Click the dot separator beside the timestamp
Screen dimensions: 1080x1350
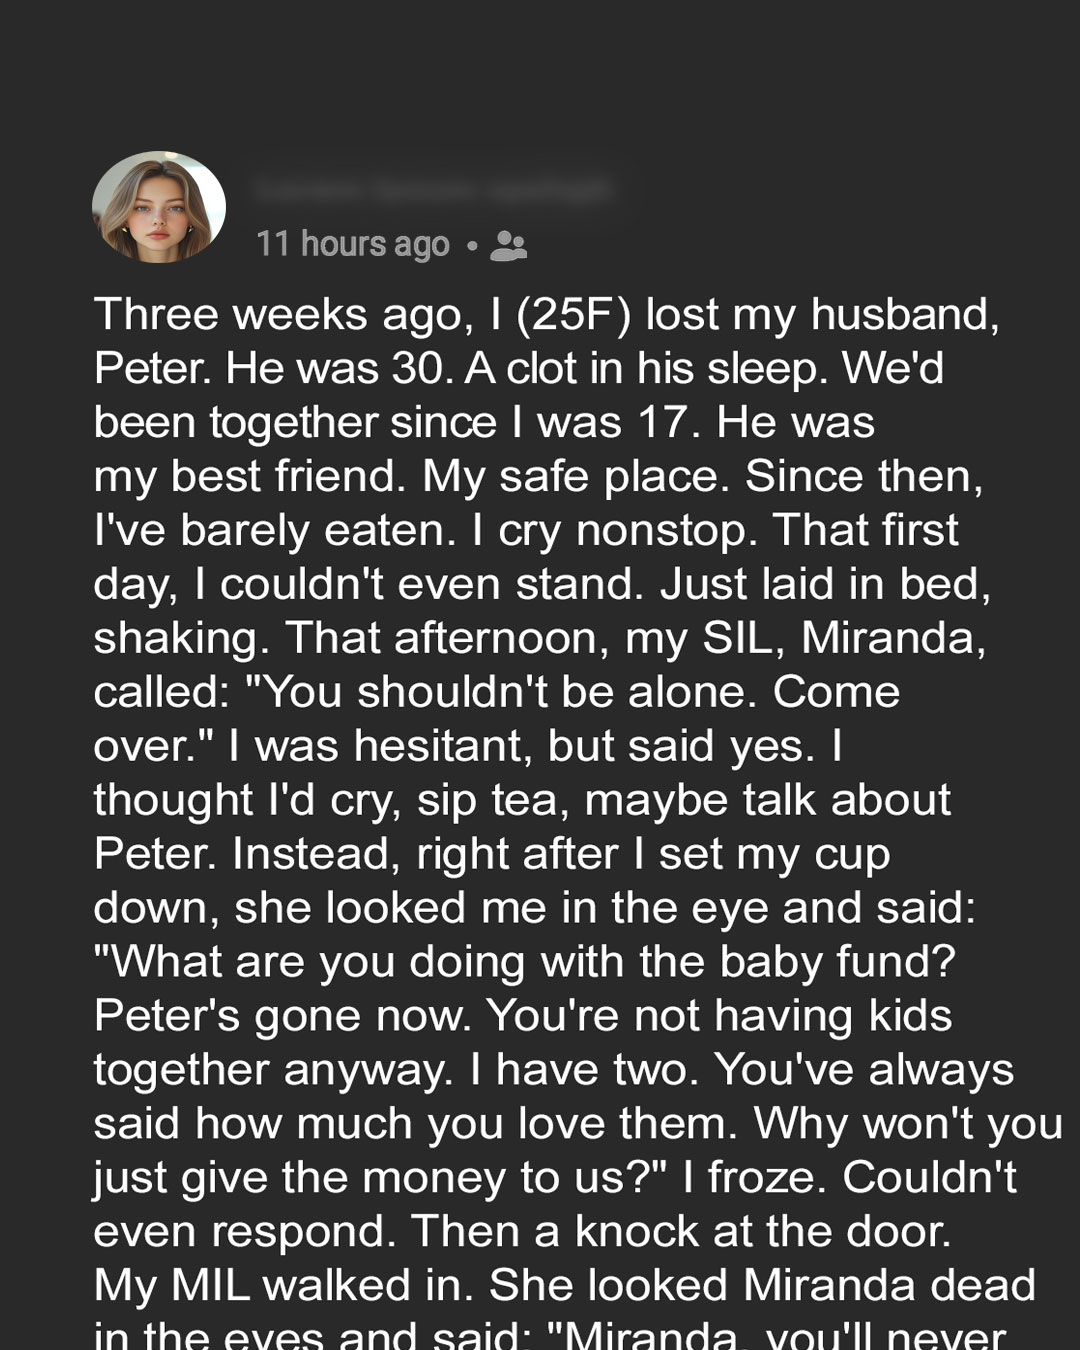[471, 245]
